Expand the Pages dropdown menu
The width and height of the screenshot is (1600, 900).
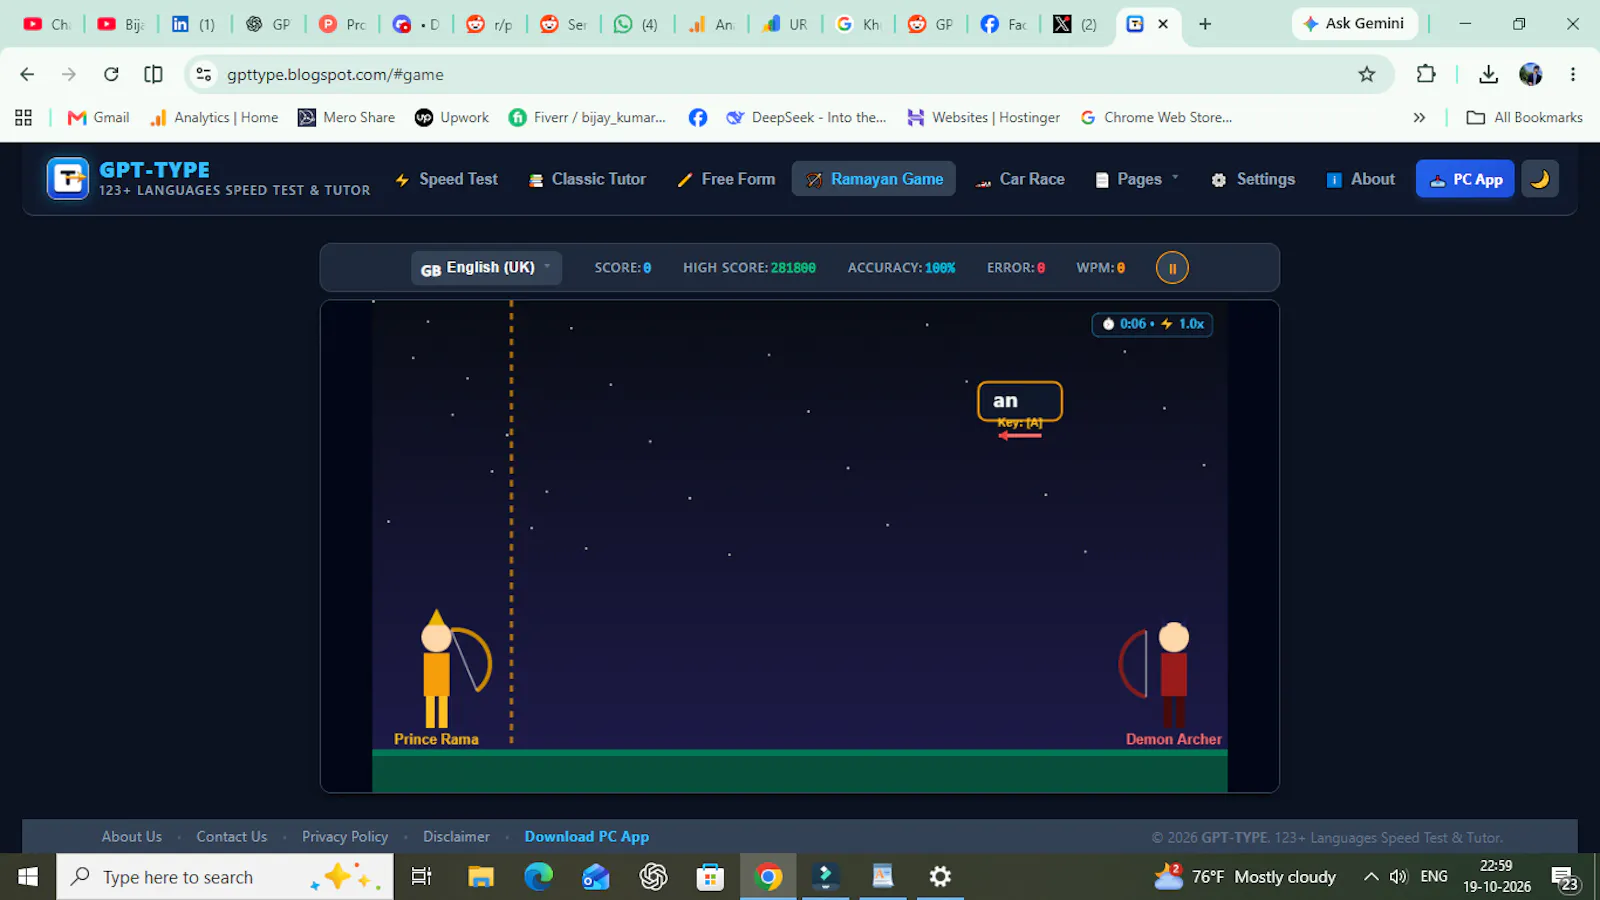[x=1138, y=179]
